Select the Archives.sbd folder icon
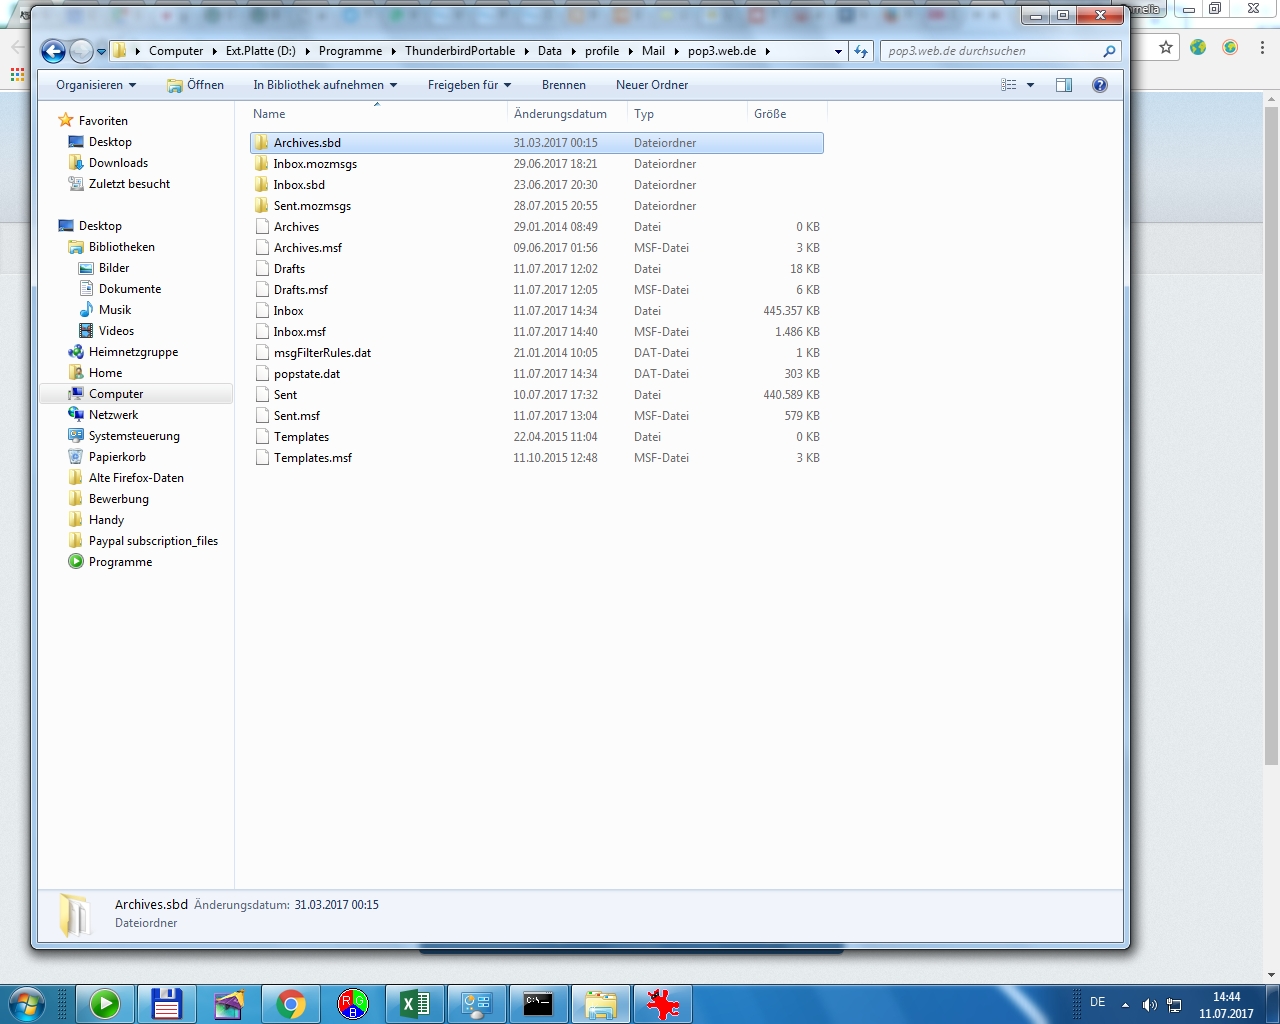The height and width of the screenshot is (1024, 1280). coord(262,143)
